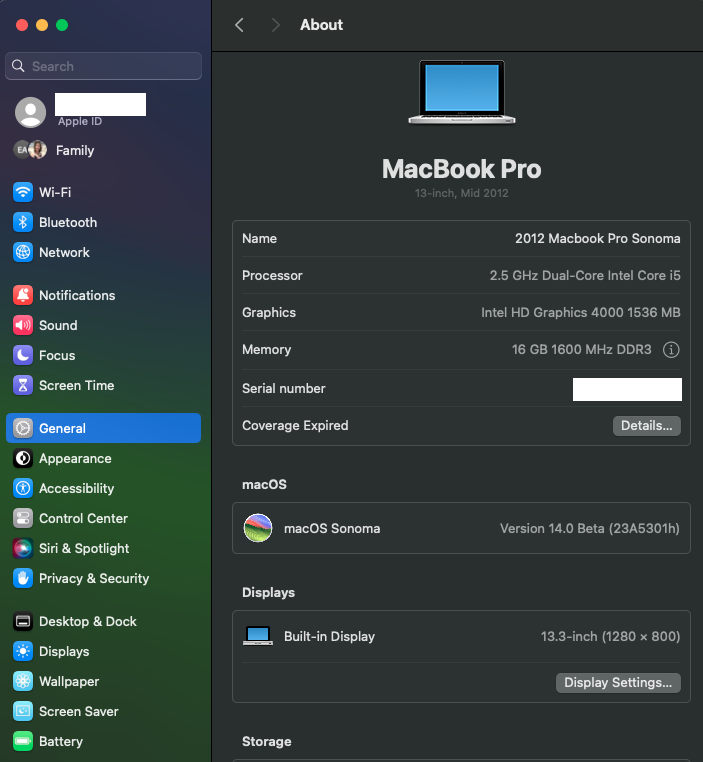
Task: Select the Battery icon in sidebar
Action: click(23, 741)
